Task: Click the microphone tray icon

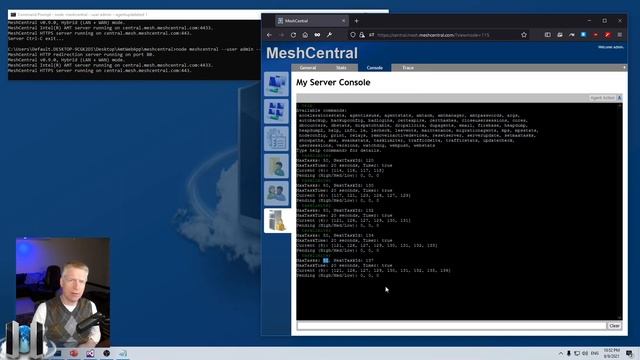Action: point(569,353)
